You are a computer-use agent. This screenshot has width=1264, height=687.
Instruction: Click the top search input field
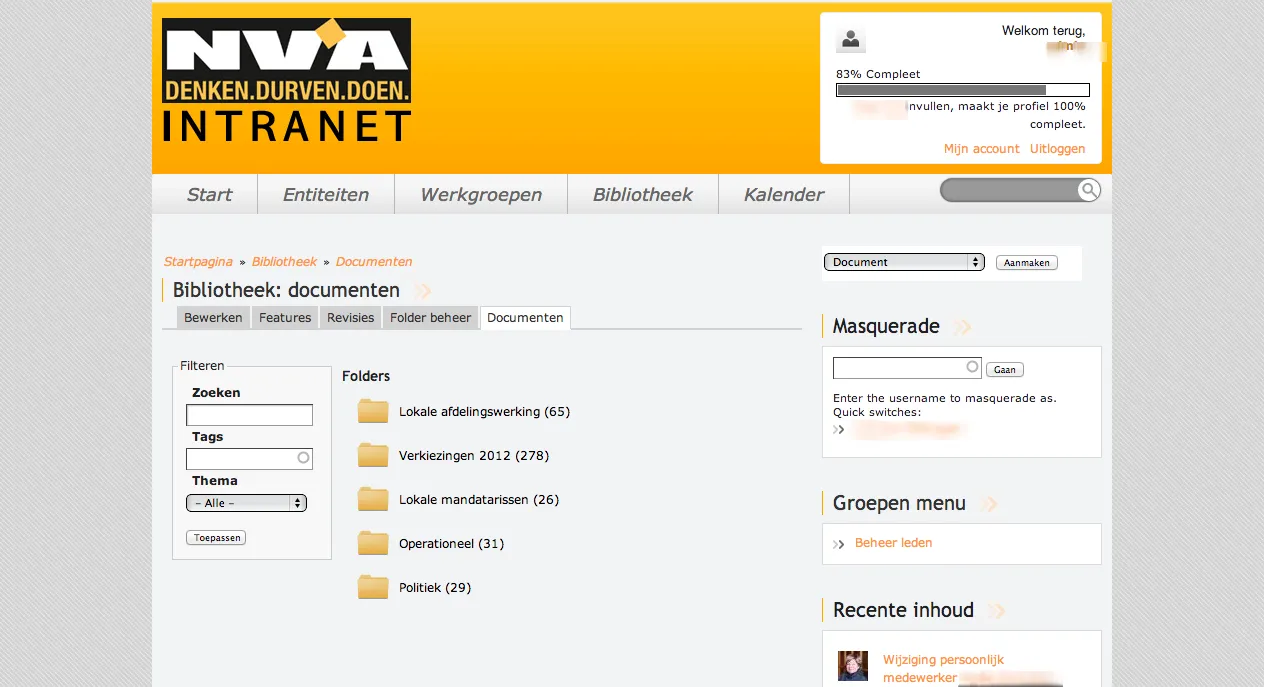(x=1009, y=190)
